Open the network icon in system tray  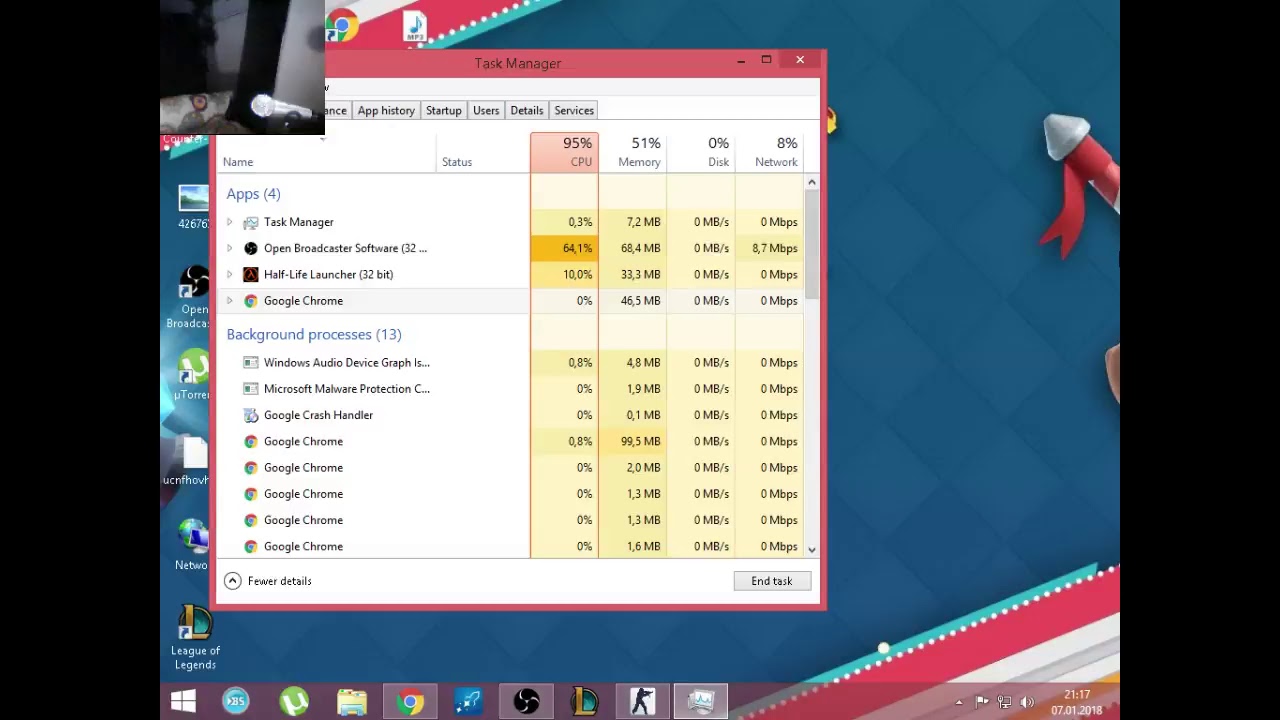click(1004, 703)
